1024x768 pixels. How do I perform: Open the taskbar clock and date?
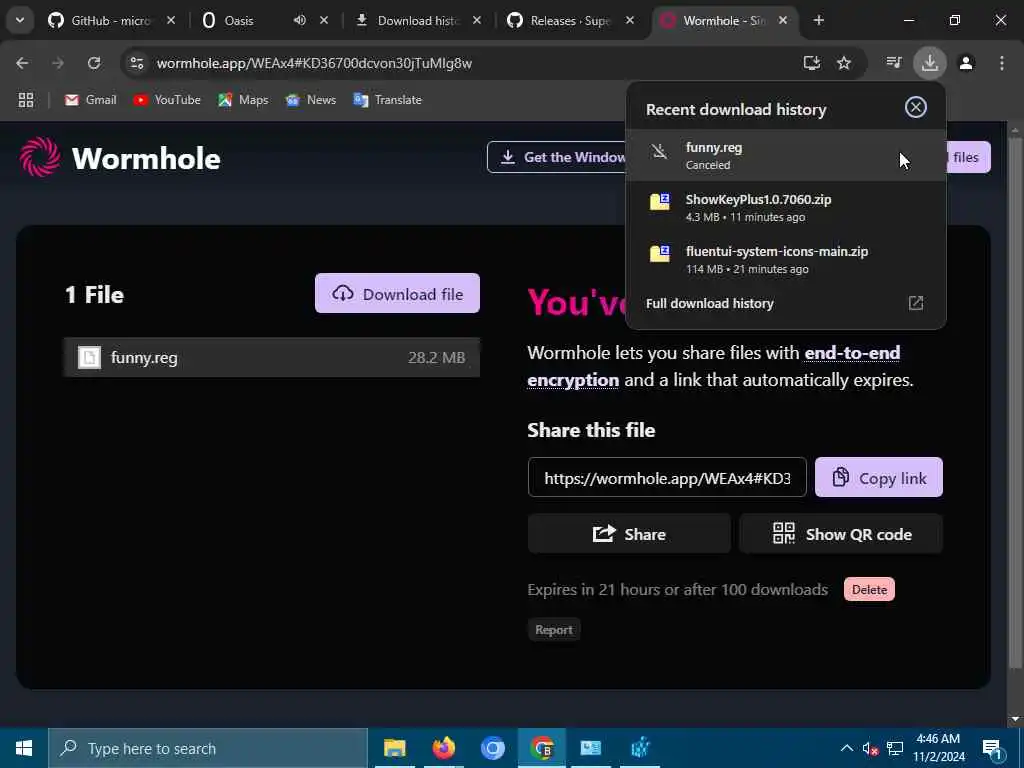938,748
